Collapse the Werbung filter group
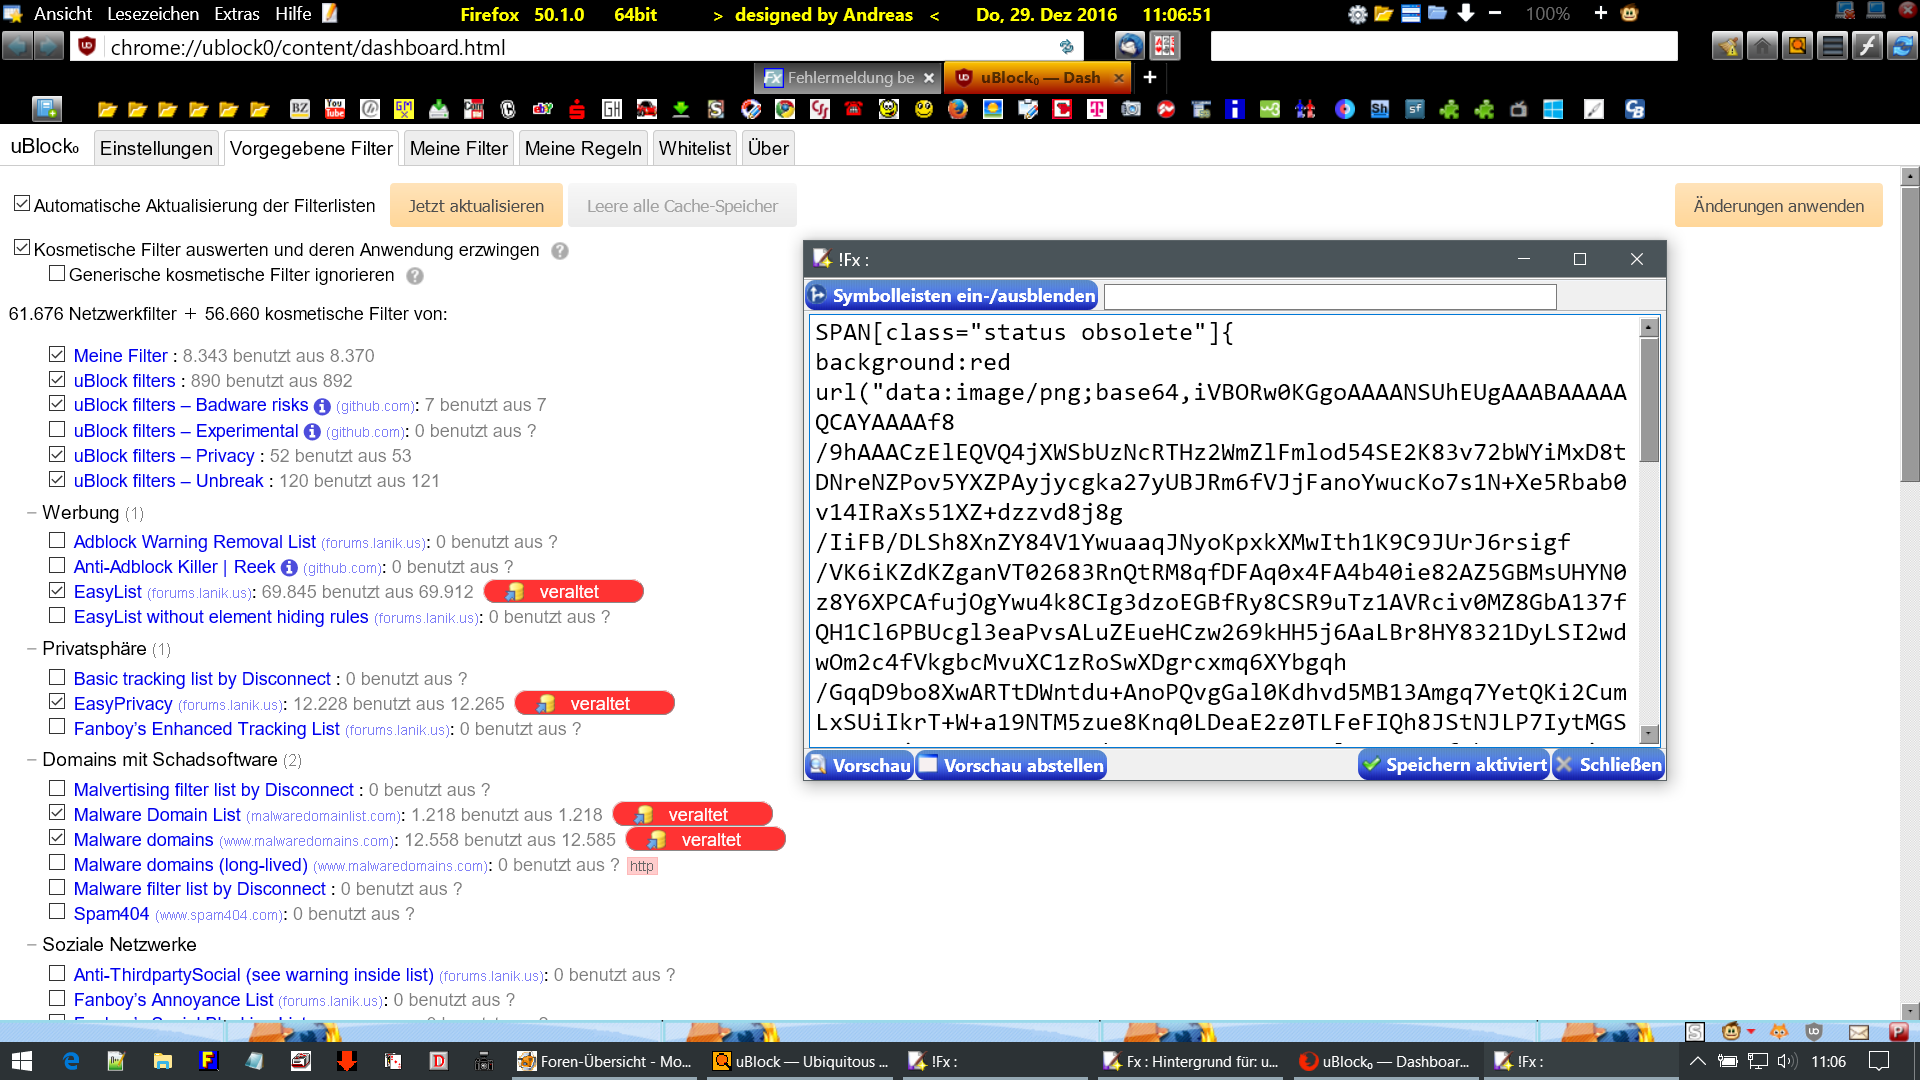 click(32, 512)
